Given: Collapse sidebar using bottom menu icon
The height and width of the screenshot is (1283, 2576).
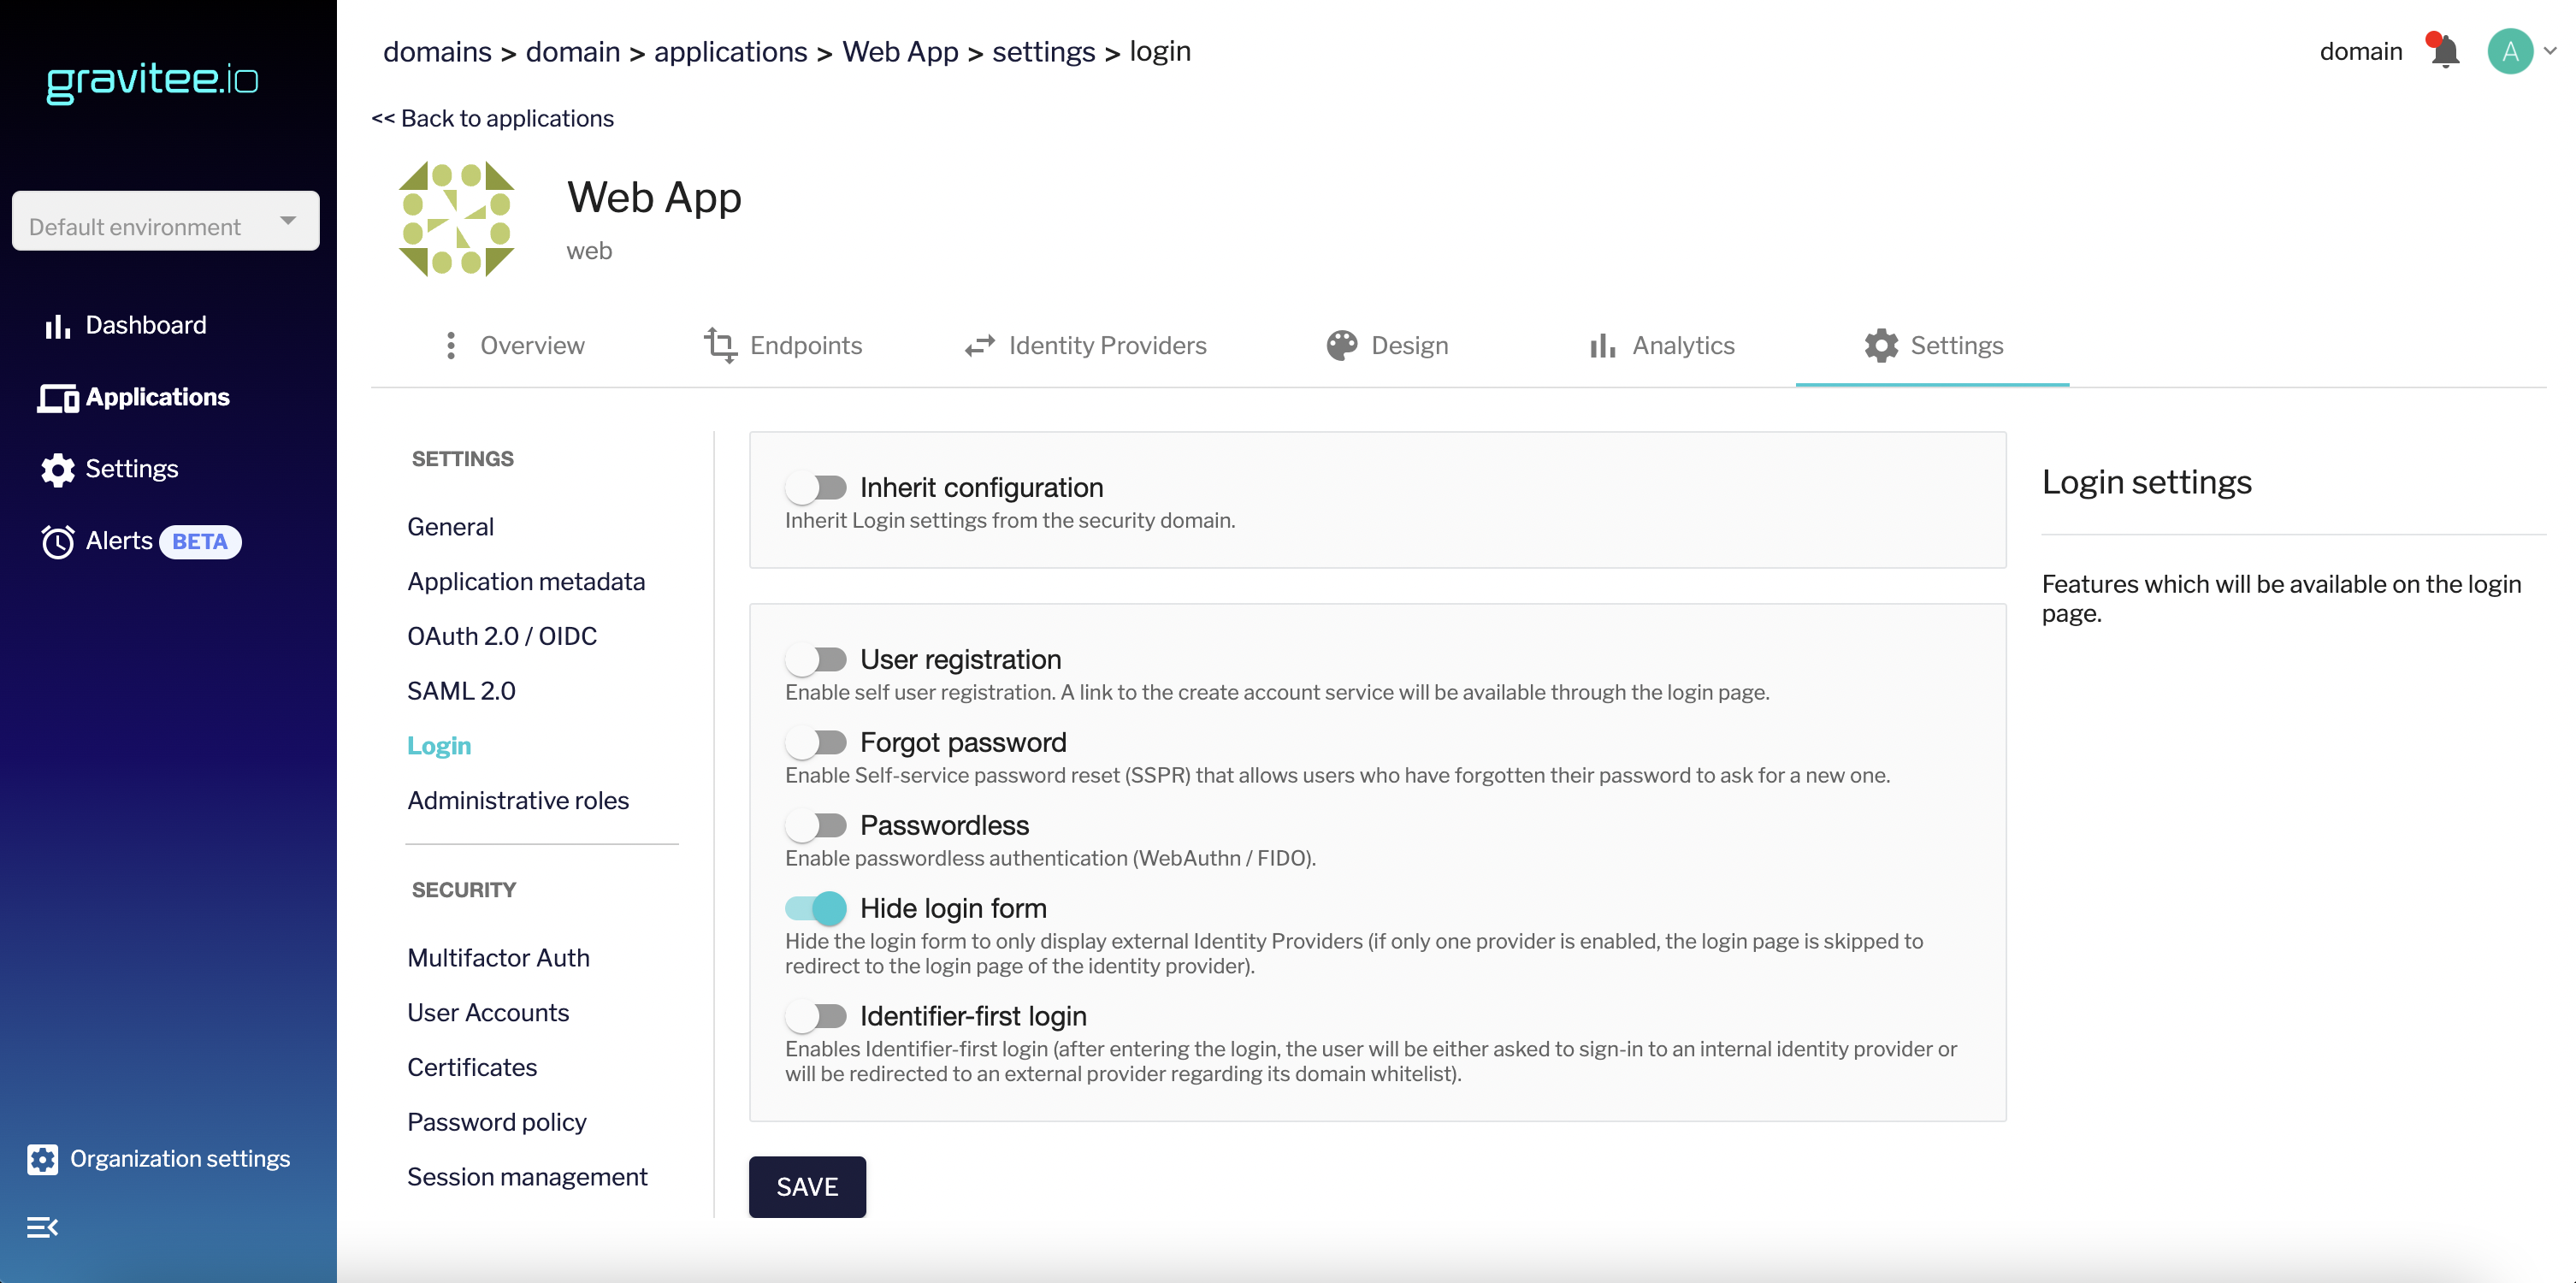Looking at the screenshot, I should pos(42,1227).
